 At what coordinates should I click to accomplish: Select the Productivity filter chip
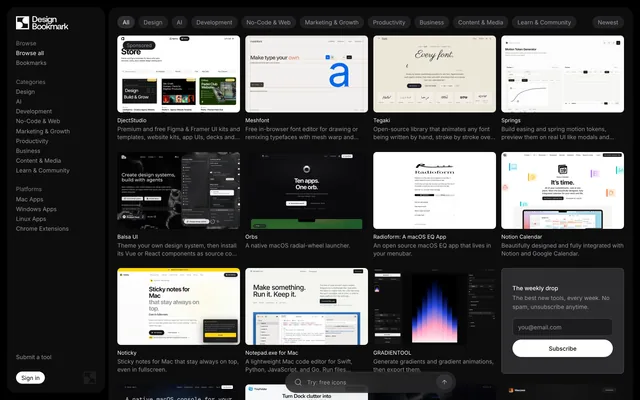point(389,22)
